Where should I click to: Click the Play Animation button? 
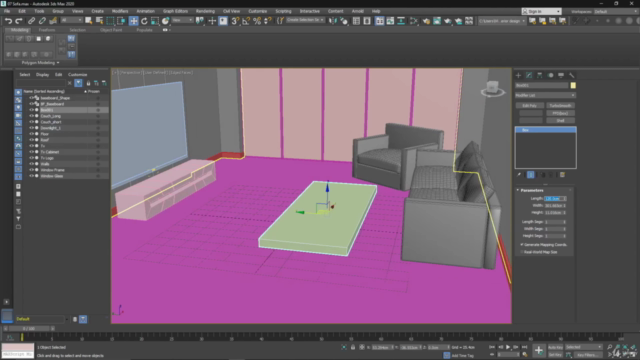click(508, 347)
